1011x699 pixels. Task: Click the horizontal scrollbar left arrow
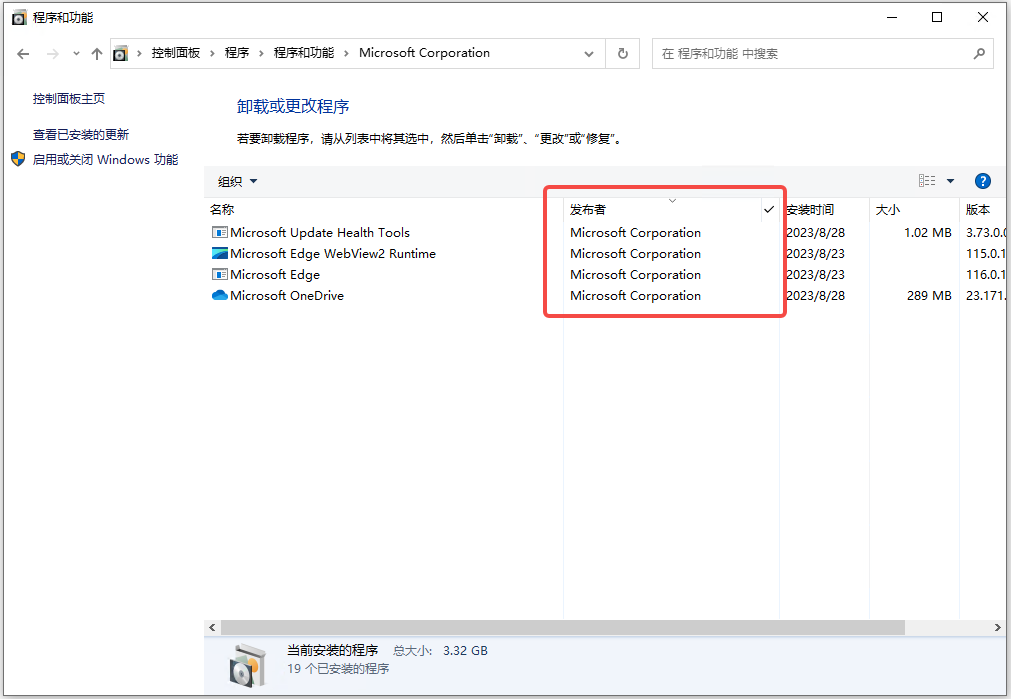click(x=212, y=627)
